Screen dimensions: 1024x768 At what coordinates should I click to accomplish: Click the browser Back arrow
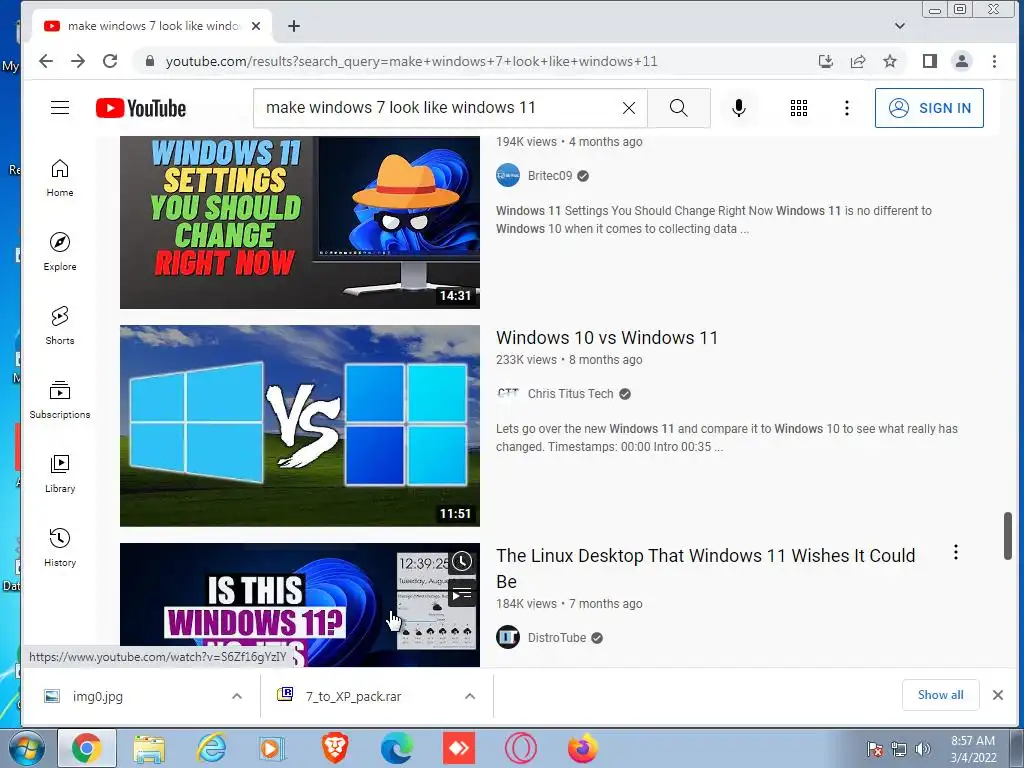(x=46, y=61)
